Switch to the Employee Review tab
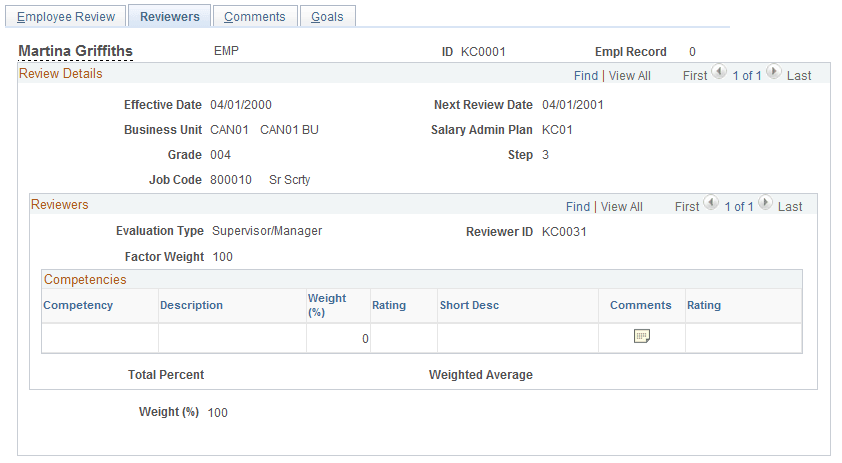The image size is (842, 463). 66,17
